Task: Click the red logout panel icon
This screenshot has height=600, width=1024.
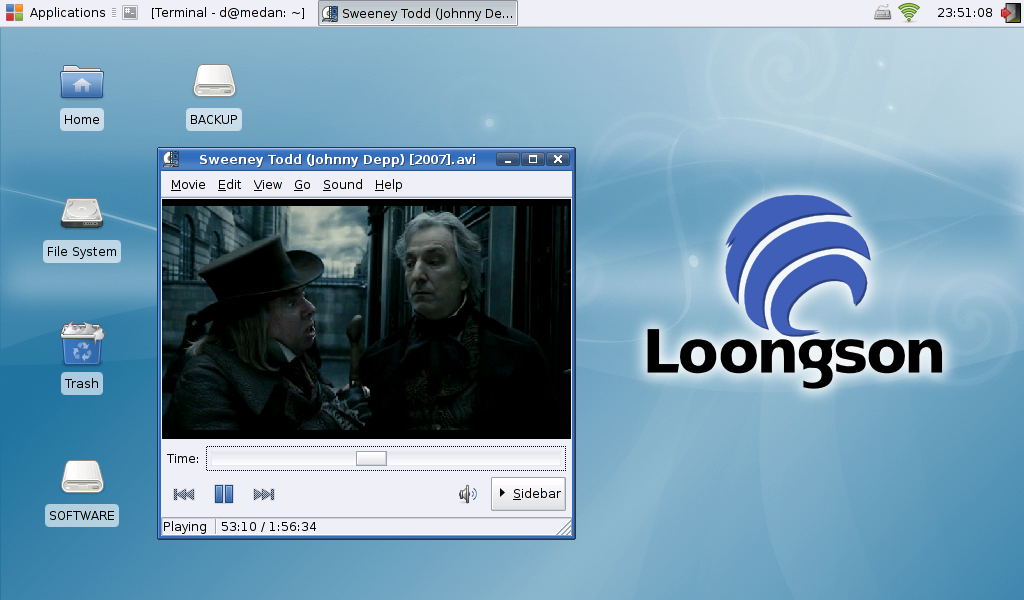Action: point(1011,12)
